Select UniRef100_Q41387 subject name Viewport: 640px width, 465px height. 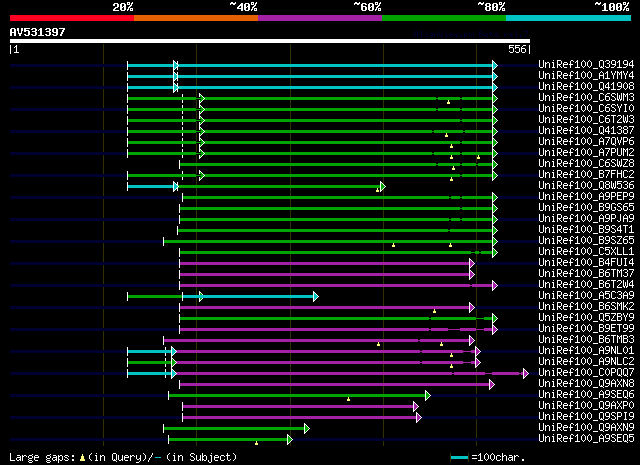[586, 131]
